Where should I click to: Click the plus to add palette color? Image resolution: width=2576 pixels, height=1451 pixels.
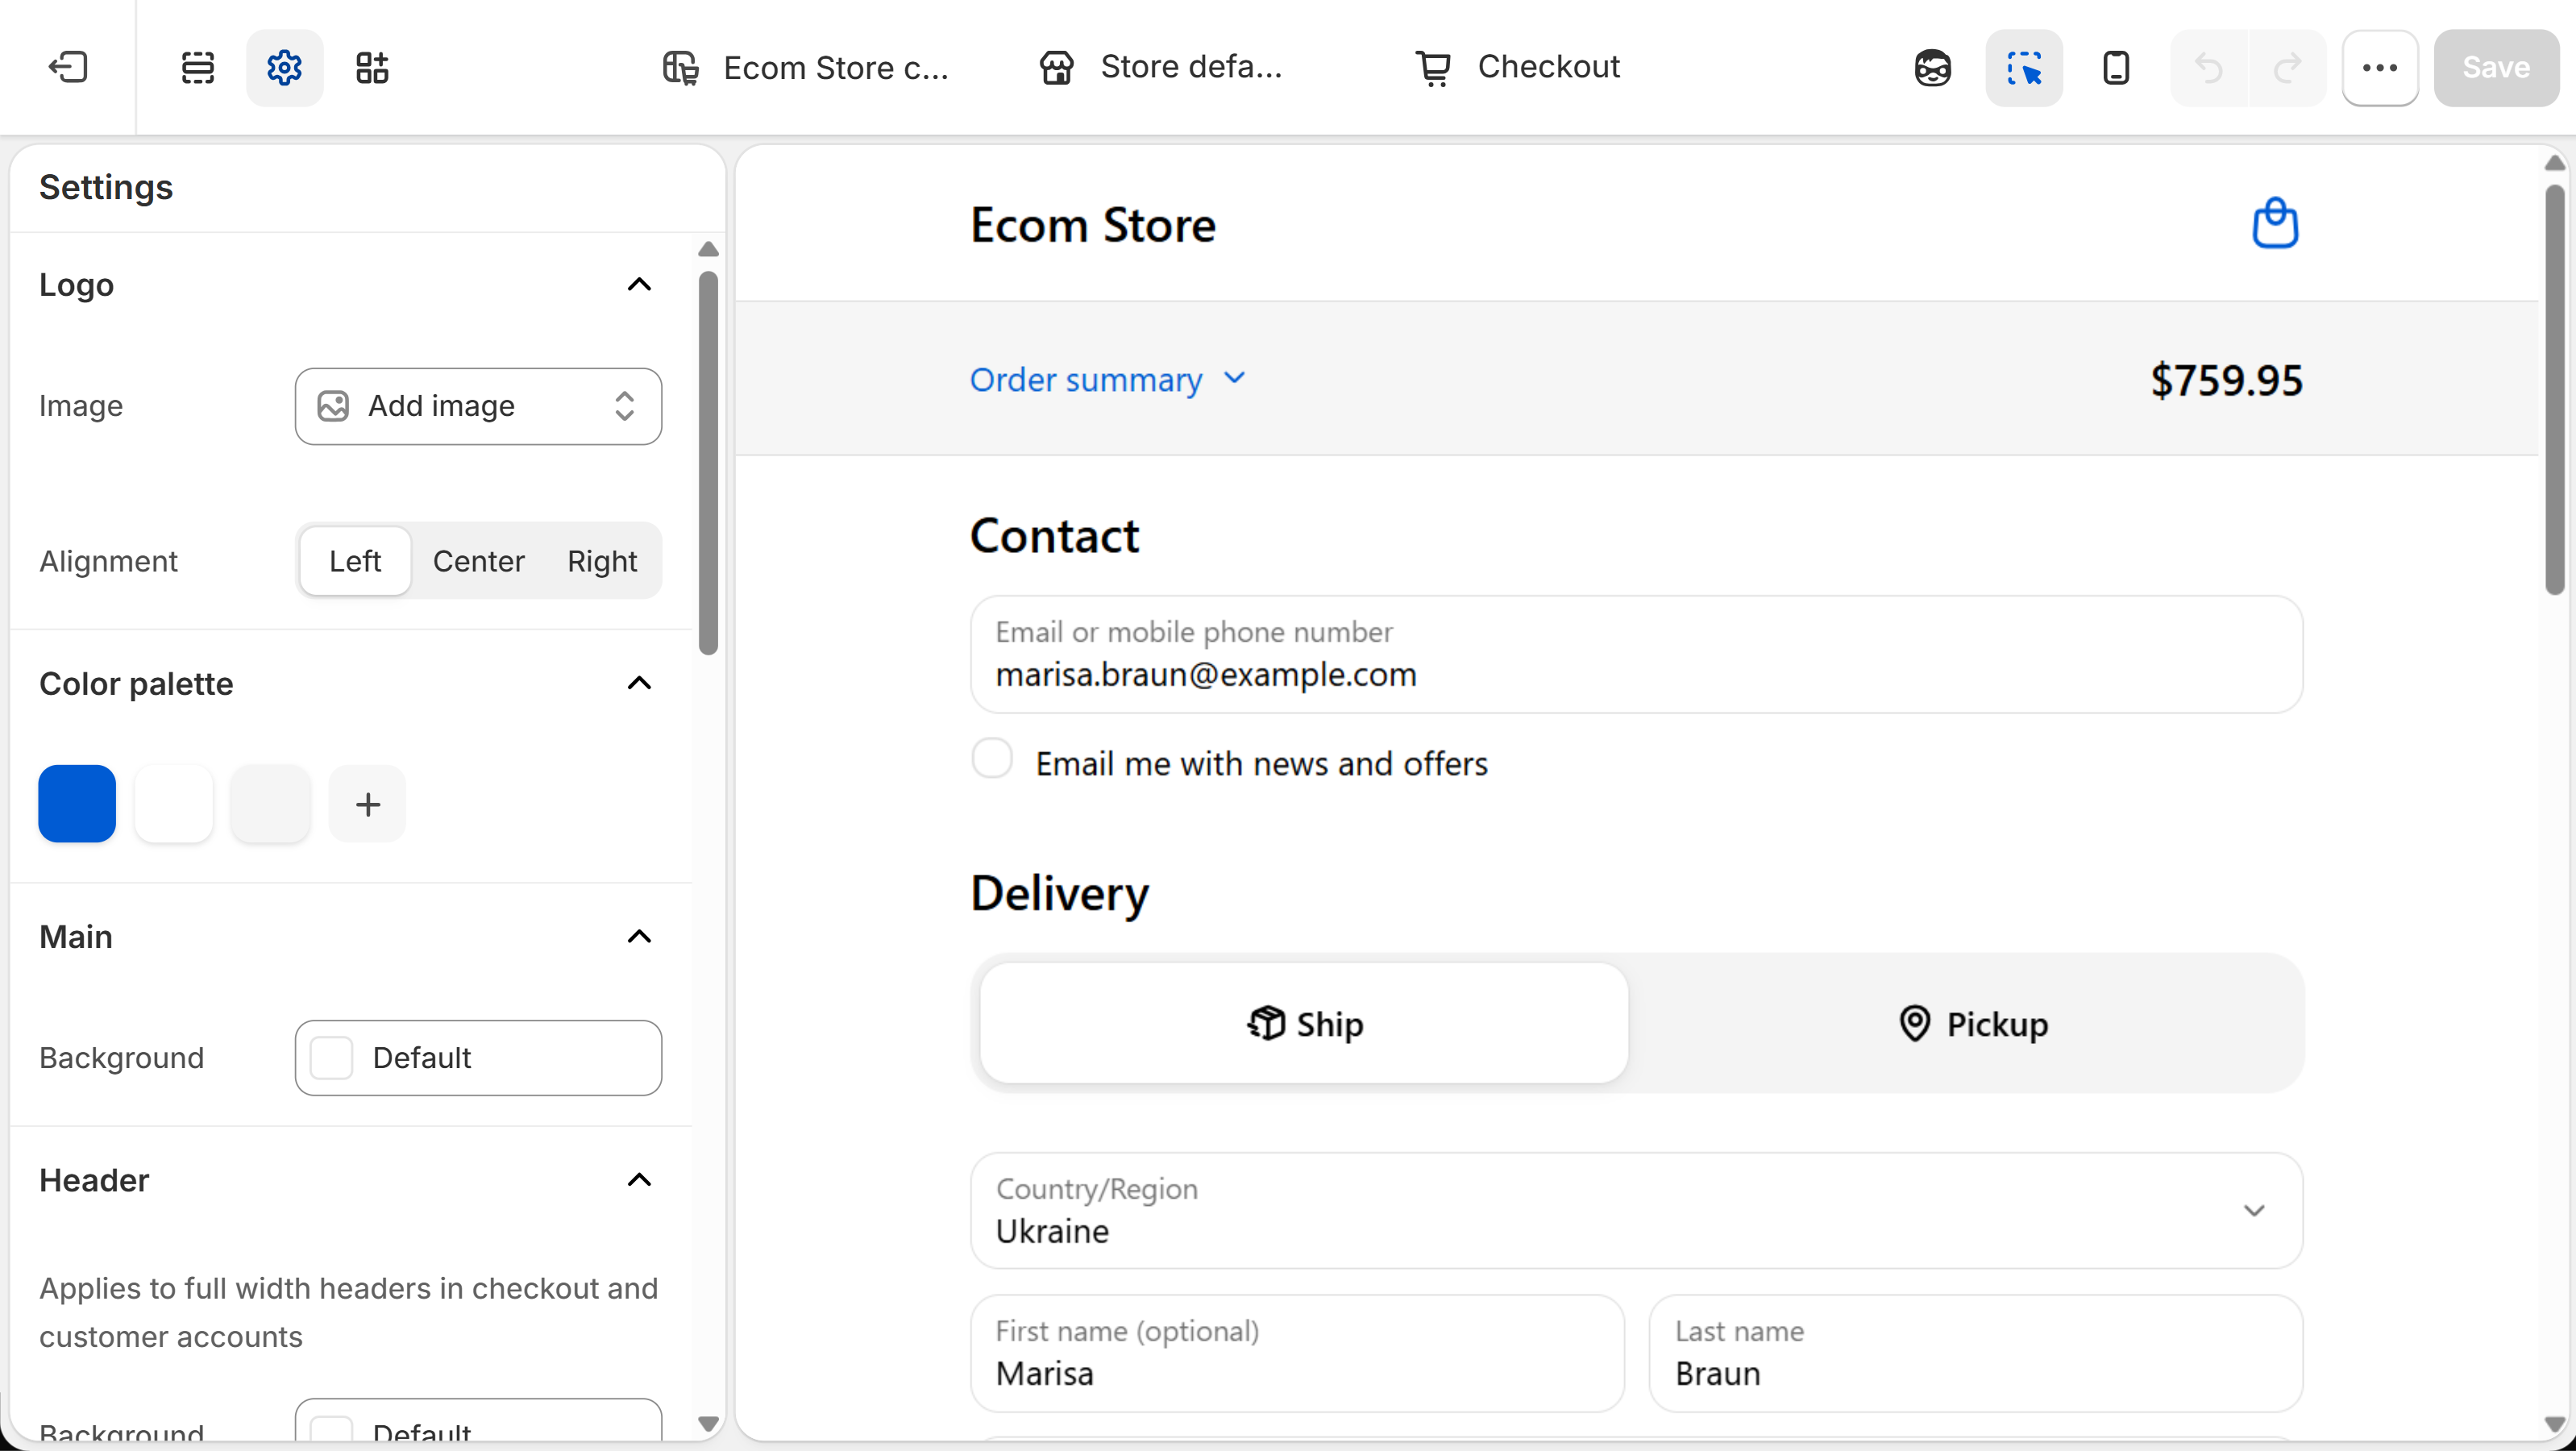(x=368, y=804)
